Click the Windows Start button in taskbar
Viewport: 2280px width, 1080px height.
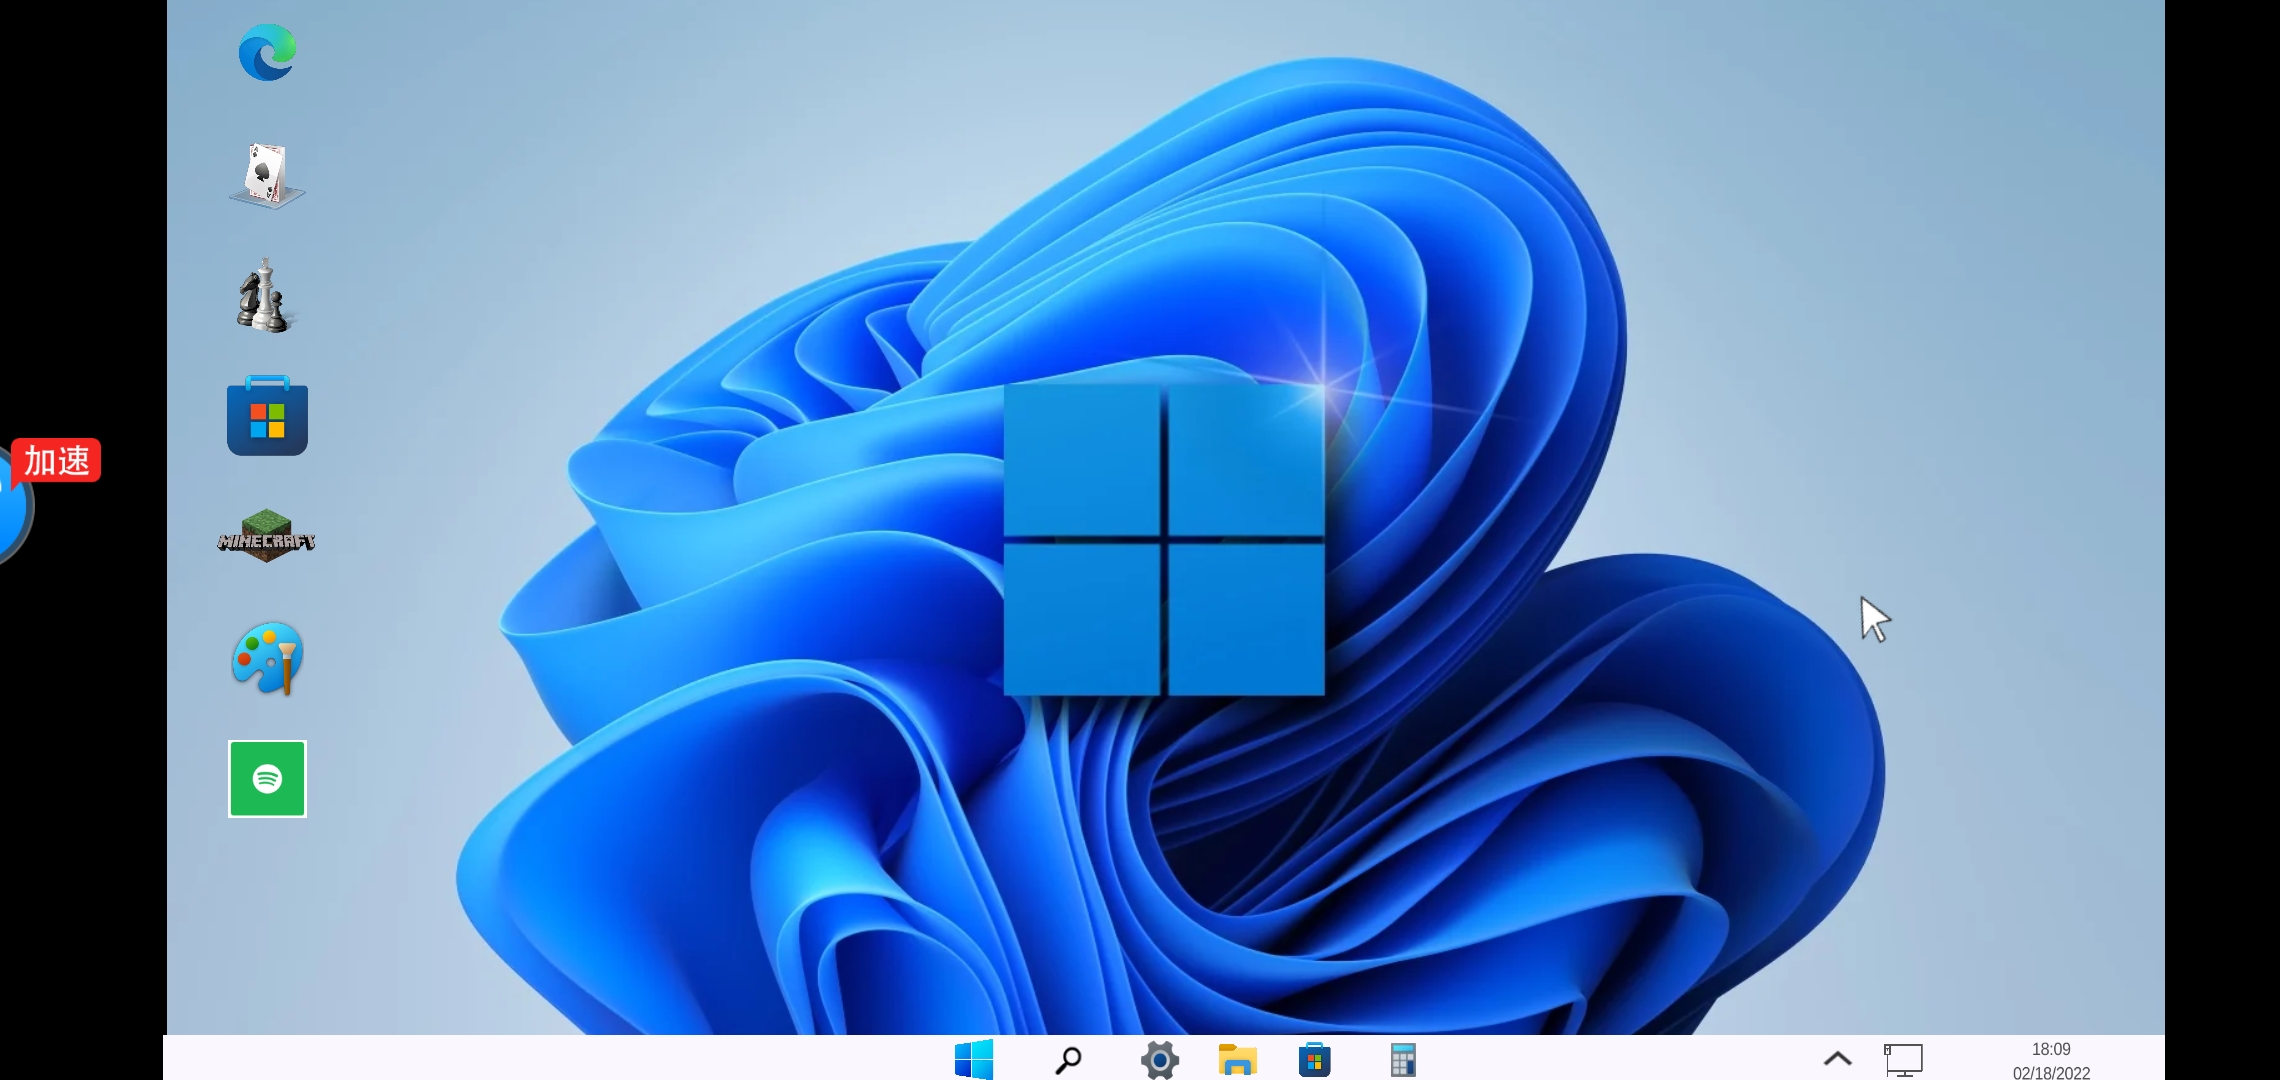[x=973, y=1059]
